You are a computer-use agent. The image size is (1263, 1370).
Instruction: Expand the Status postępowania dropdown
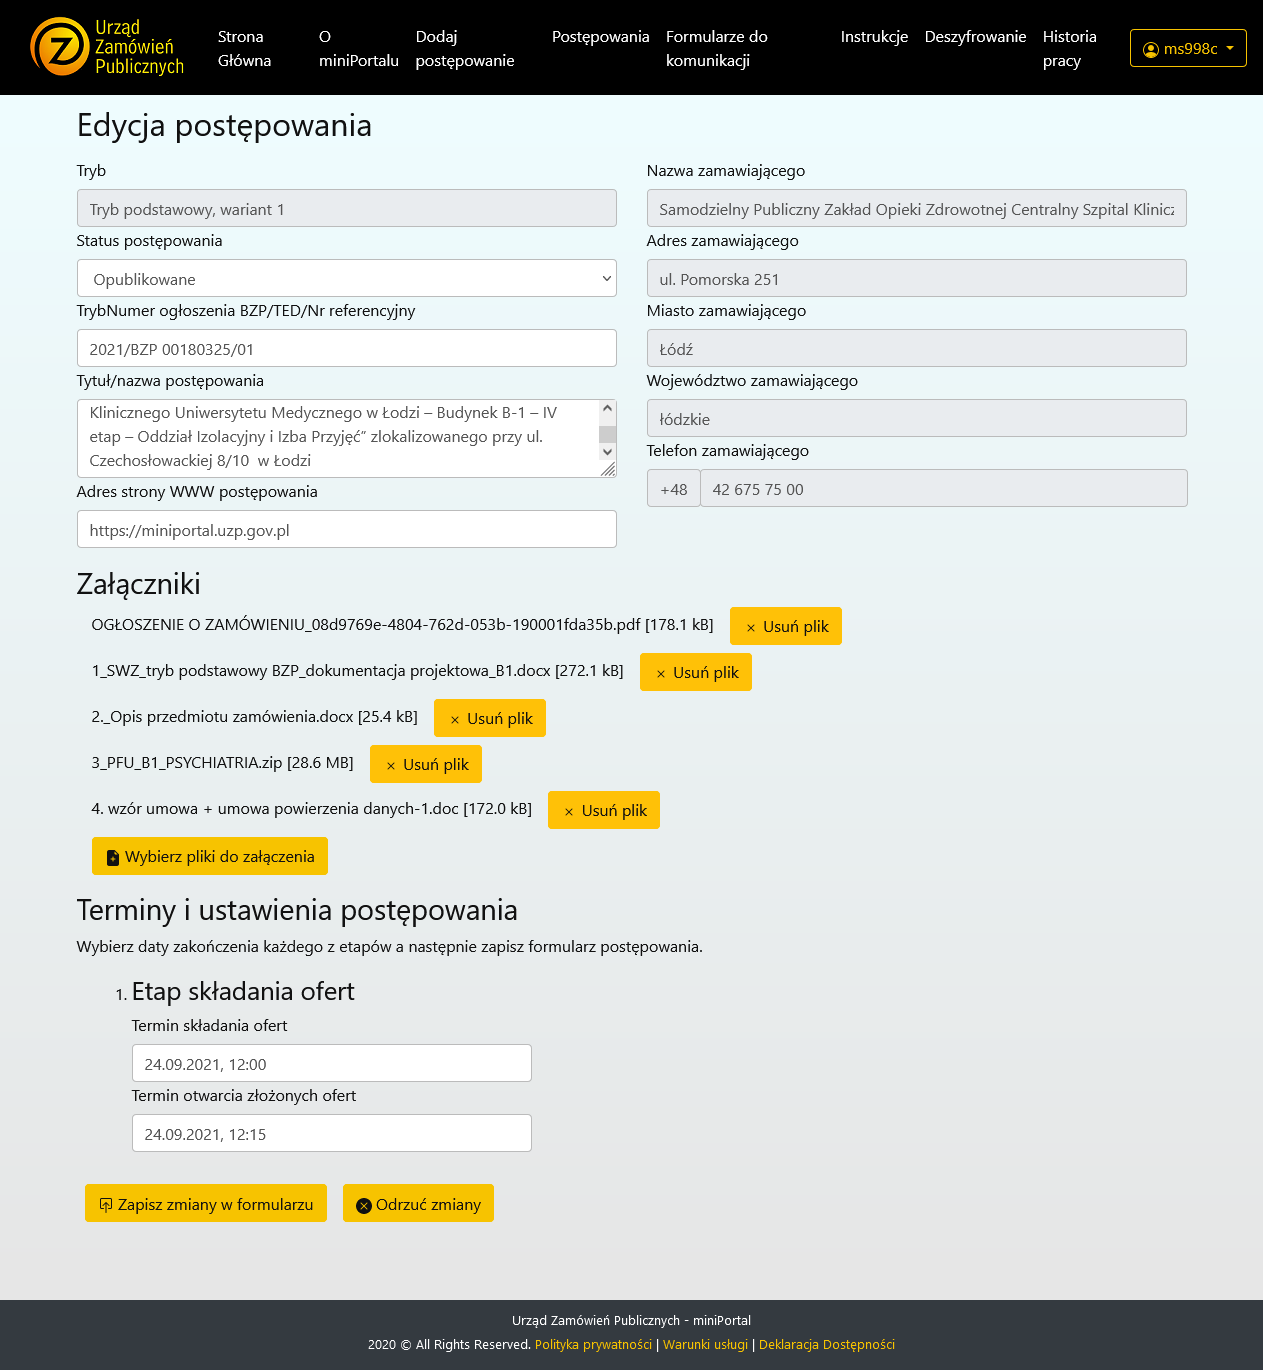pos(346,279)
